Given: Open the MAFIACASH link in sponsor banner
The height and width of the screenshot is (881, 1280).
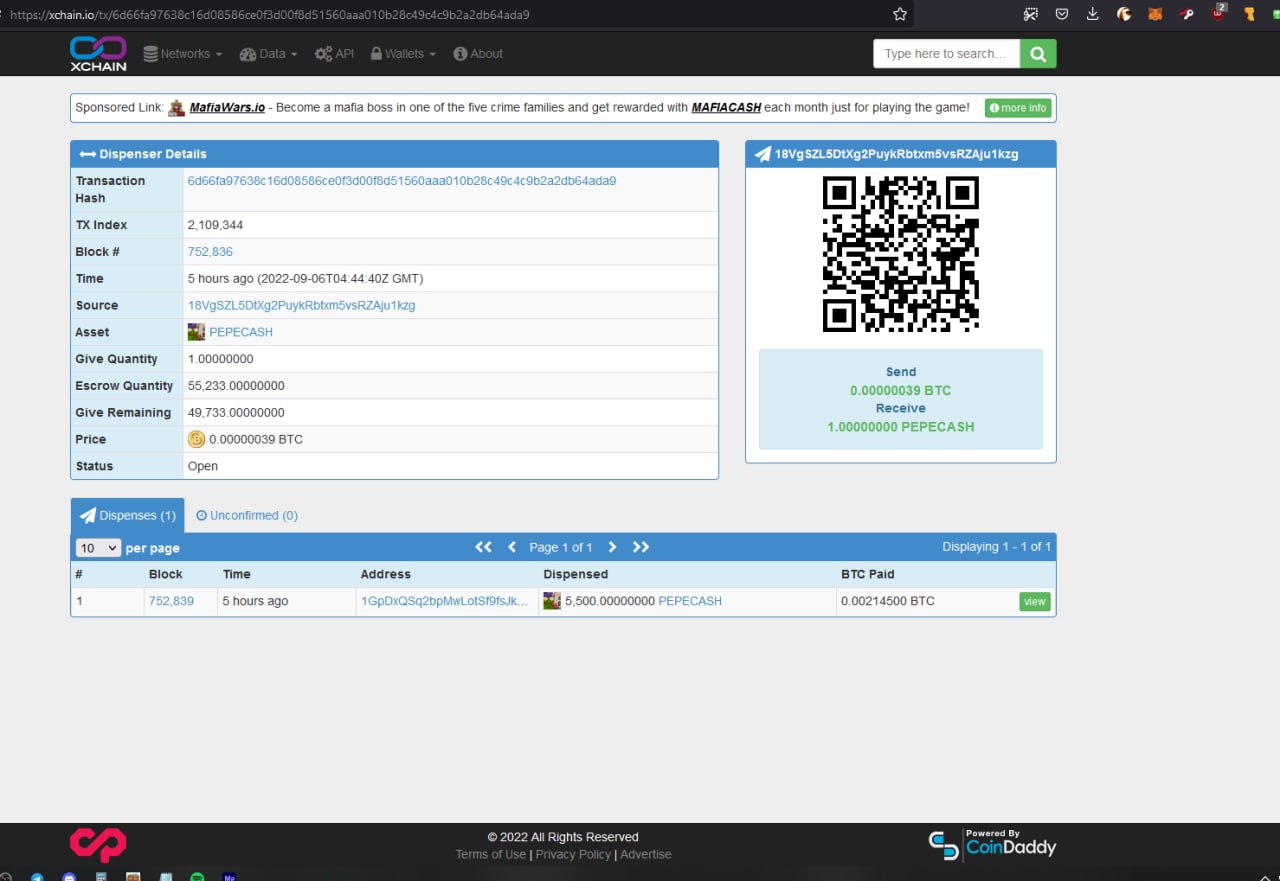Looking at the screenshot, I should point(726,107).
